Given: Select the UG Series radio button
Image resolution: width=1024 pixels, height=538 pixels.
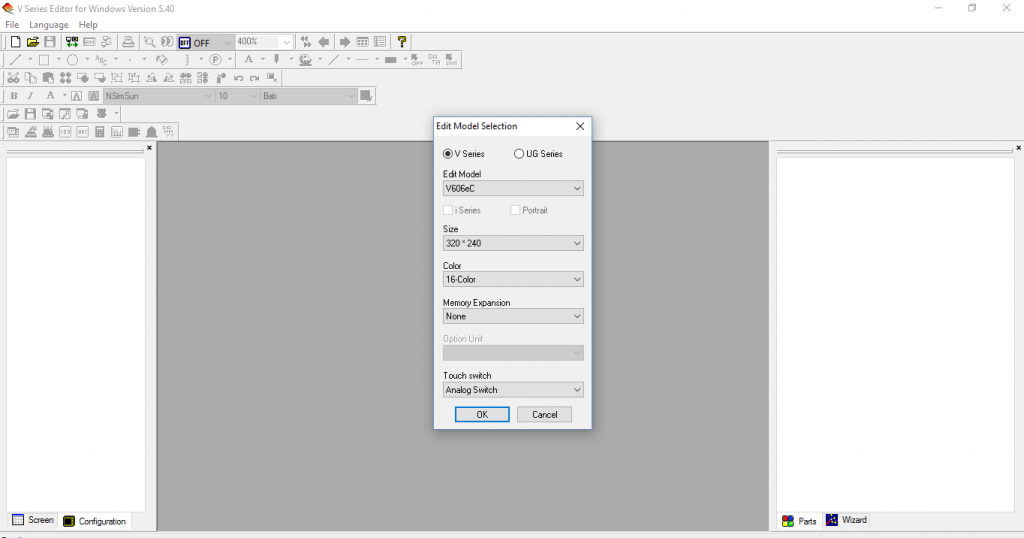Looking at the screenshot, I should click(519, 154).
